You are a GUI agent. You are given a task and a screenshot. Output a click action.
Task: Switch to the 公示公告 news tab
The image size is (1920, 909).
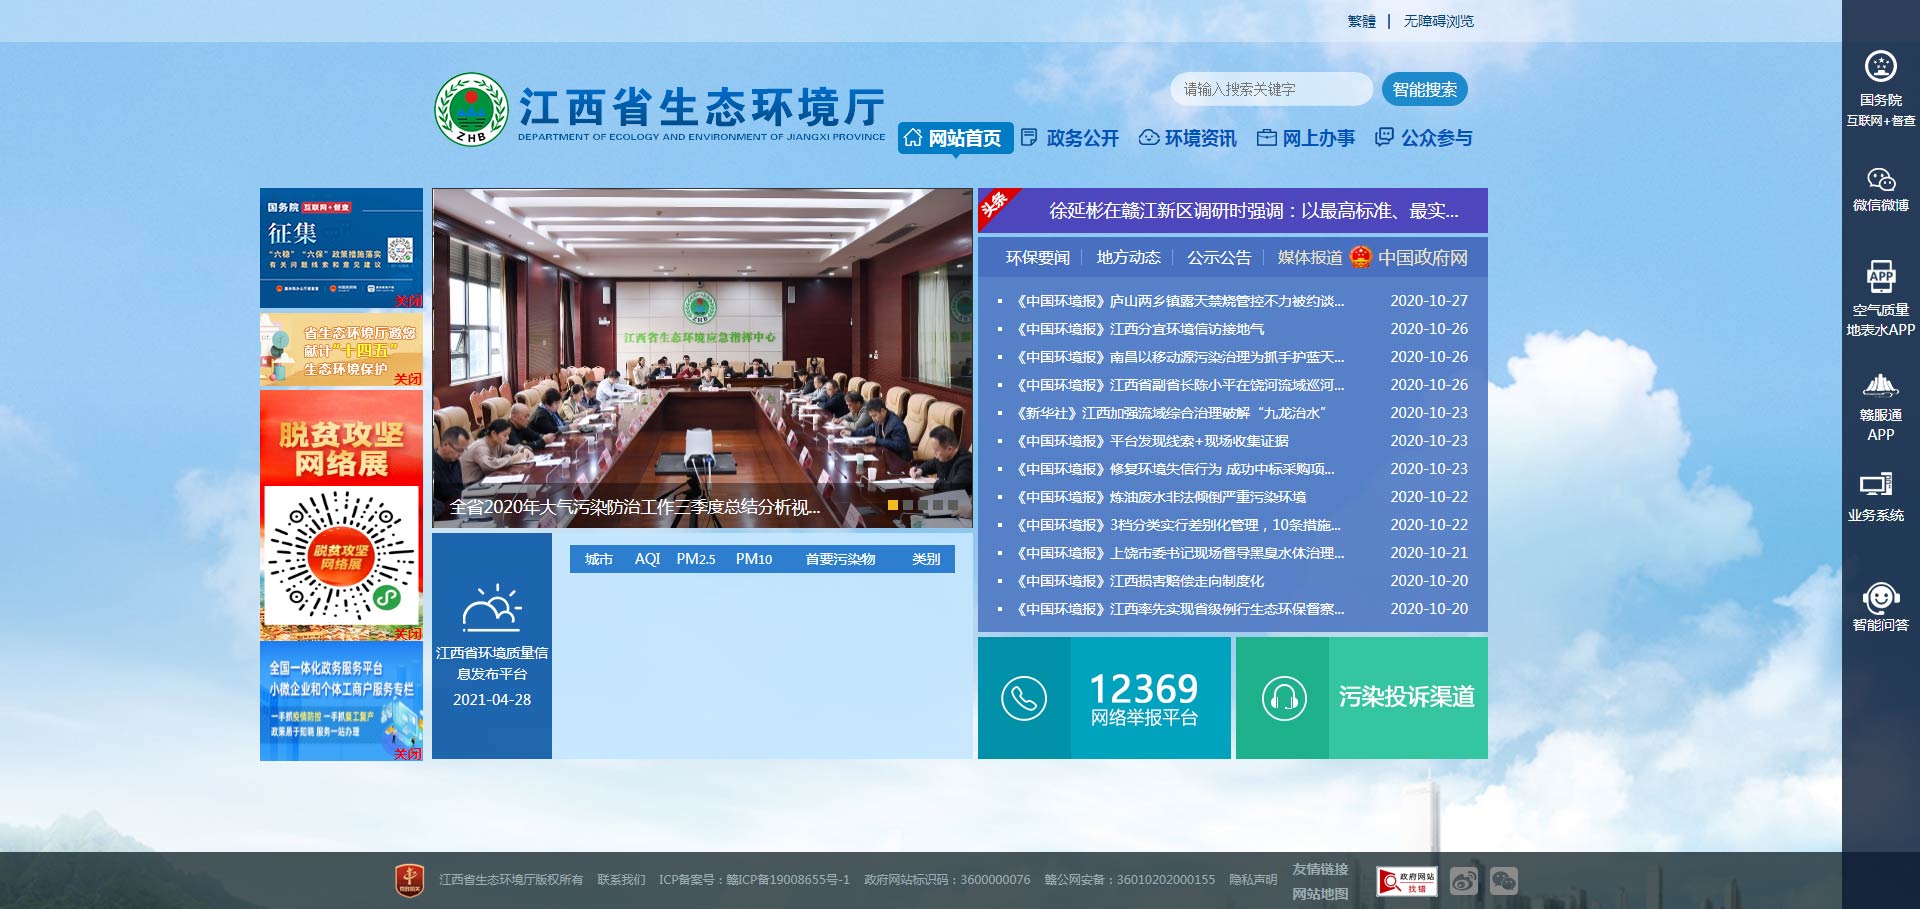[x=1218, y=258]
